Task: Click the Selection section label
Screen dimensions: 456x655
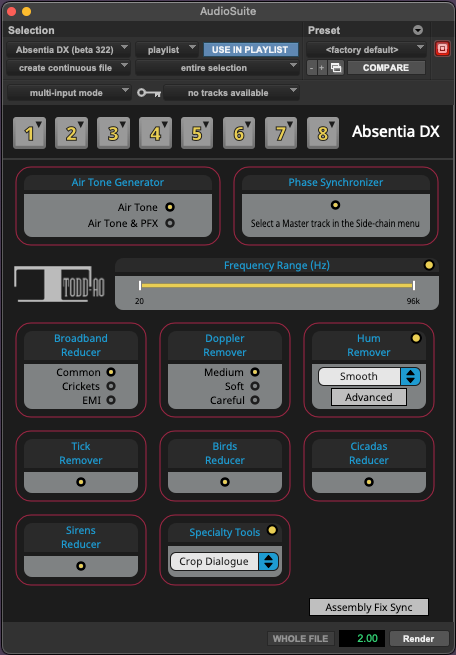Action: (x=31, y=30)
